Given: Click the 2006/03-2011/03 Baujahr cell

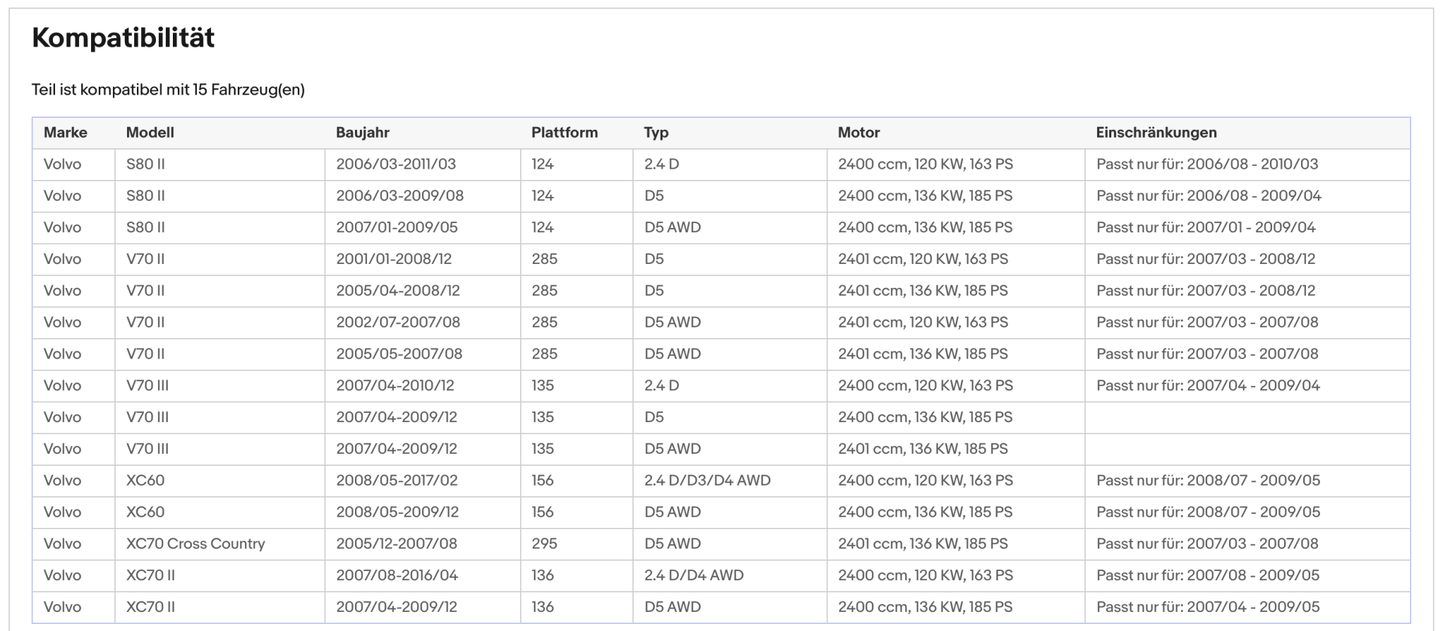Looking at the screenshot, I should tap(395, 164).
